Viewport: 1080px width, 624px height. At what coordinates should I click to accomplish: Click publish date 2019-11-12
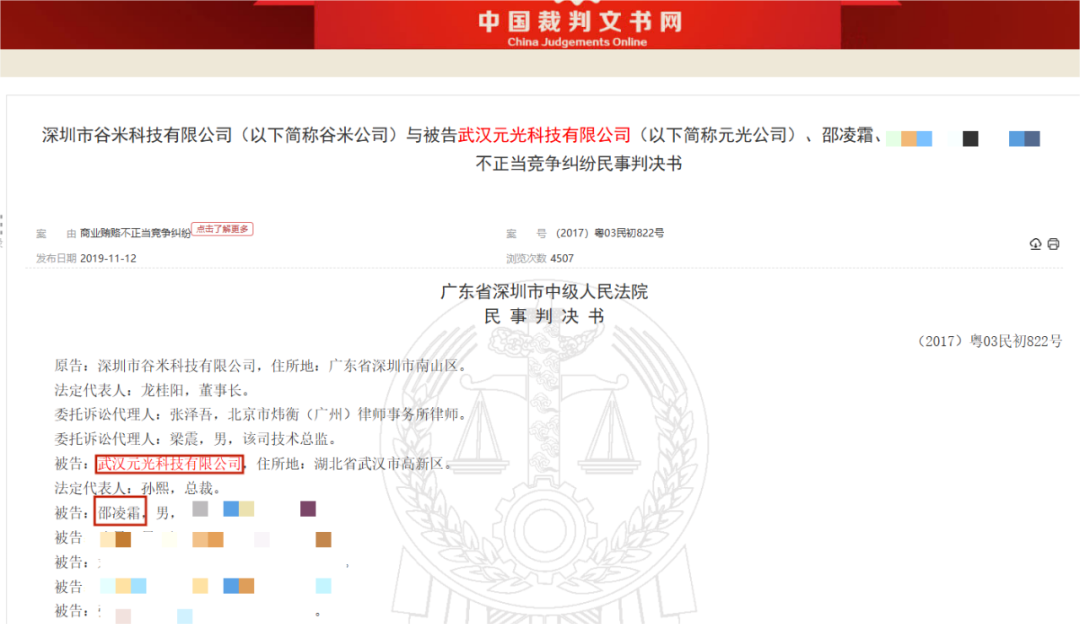click(108, 258)
